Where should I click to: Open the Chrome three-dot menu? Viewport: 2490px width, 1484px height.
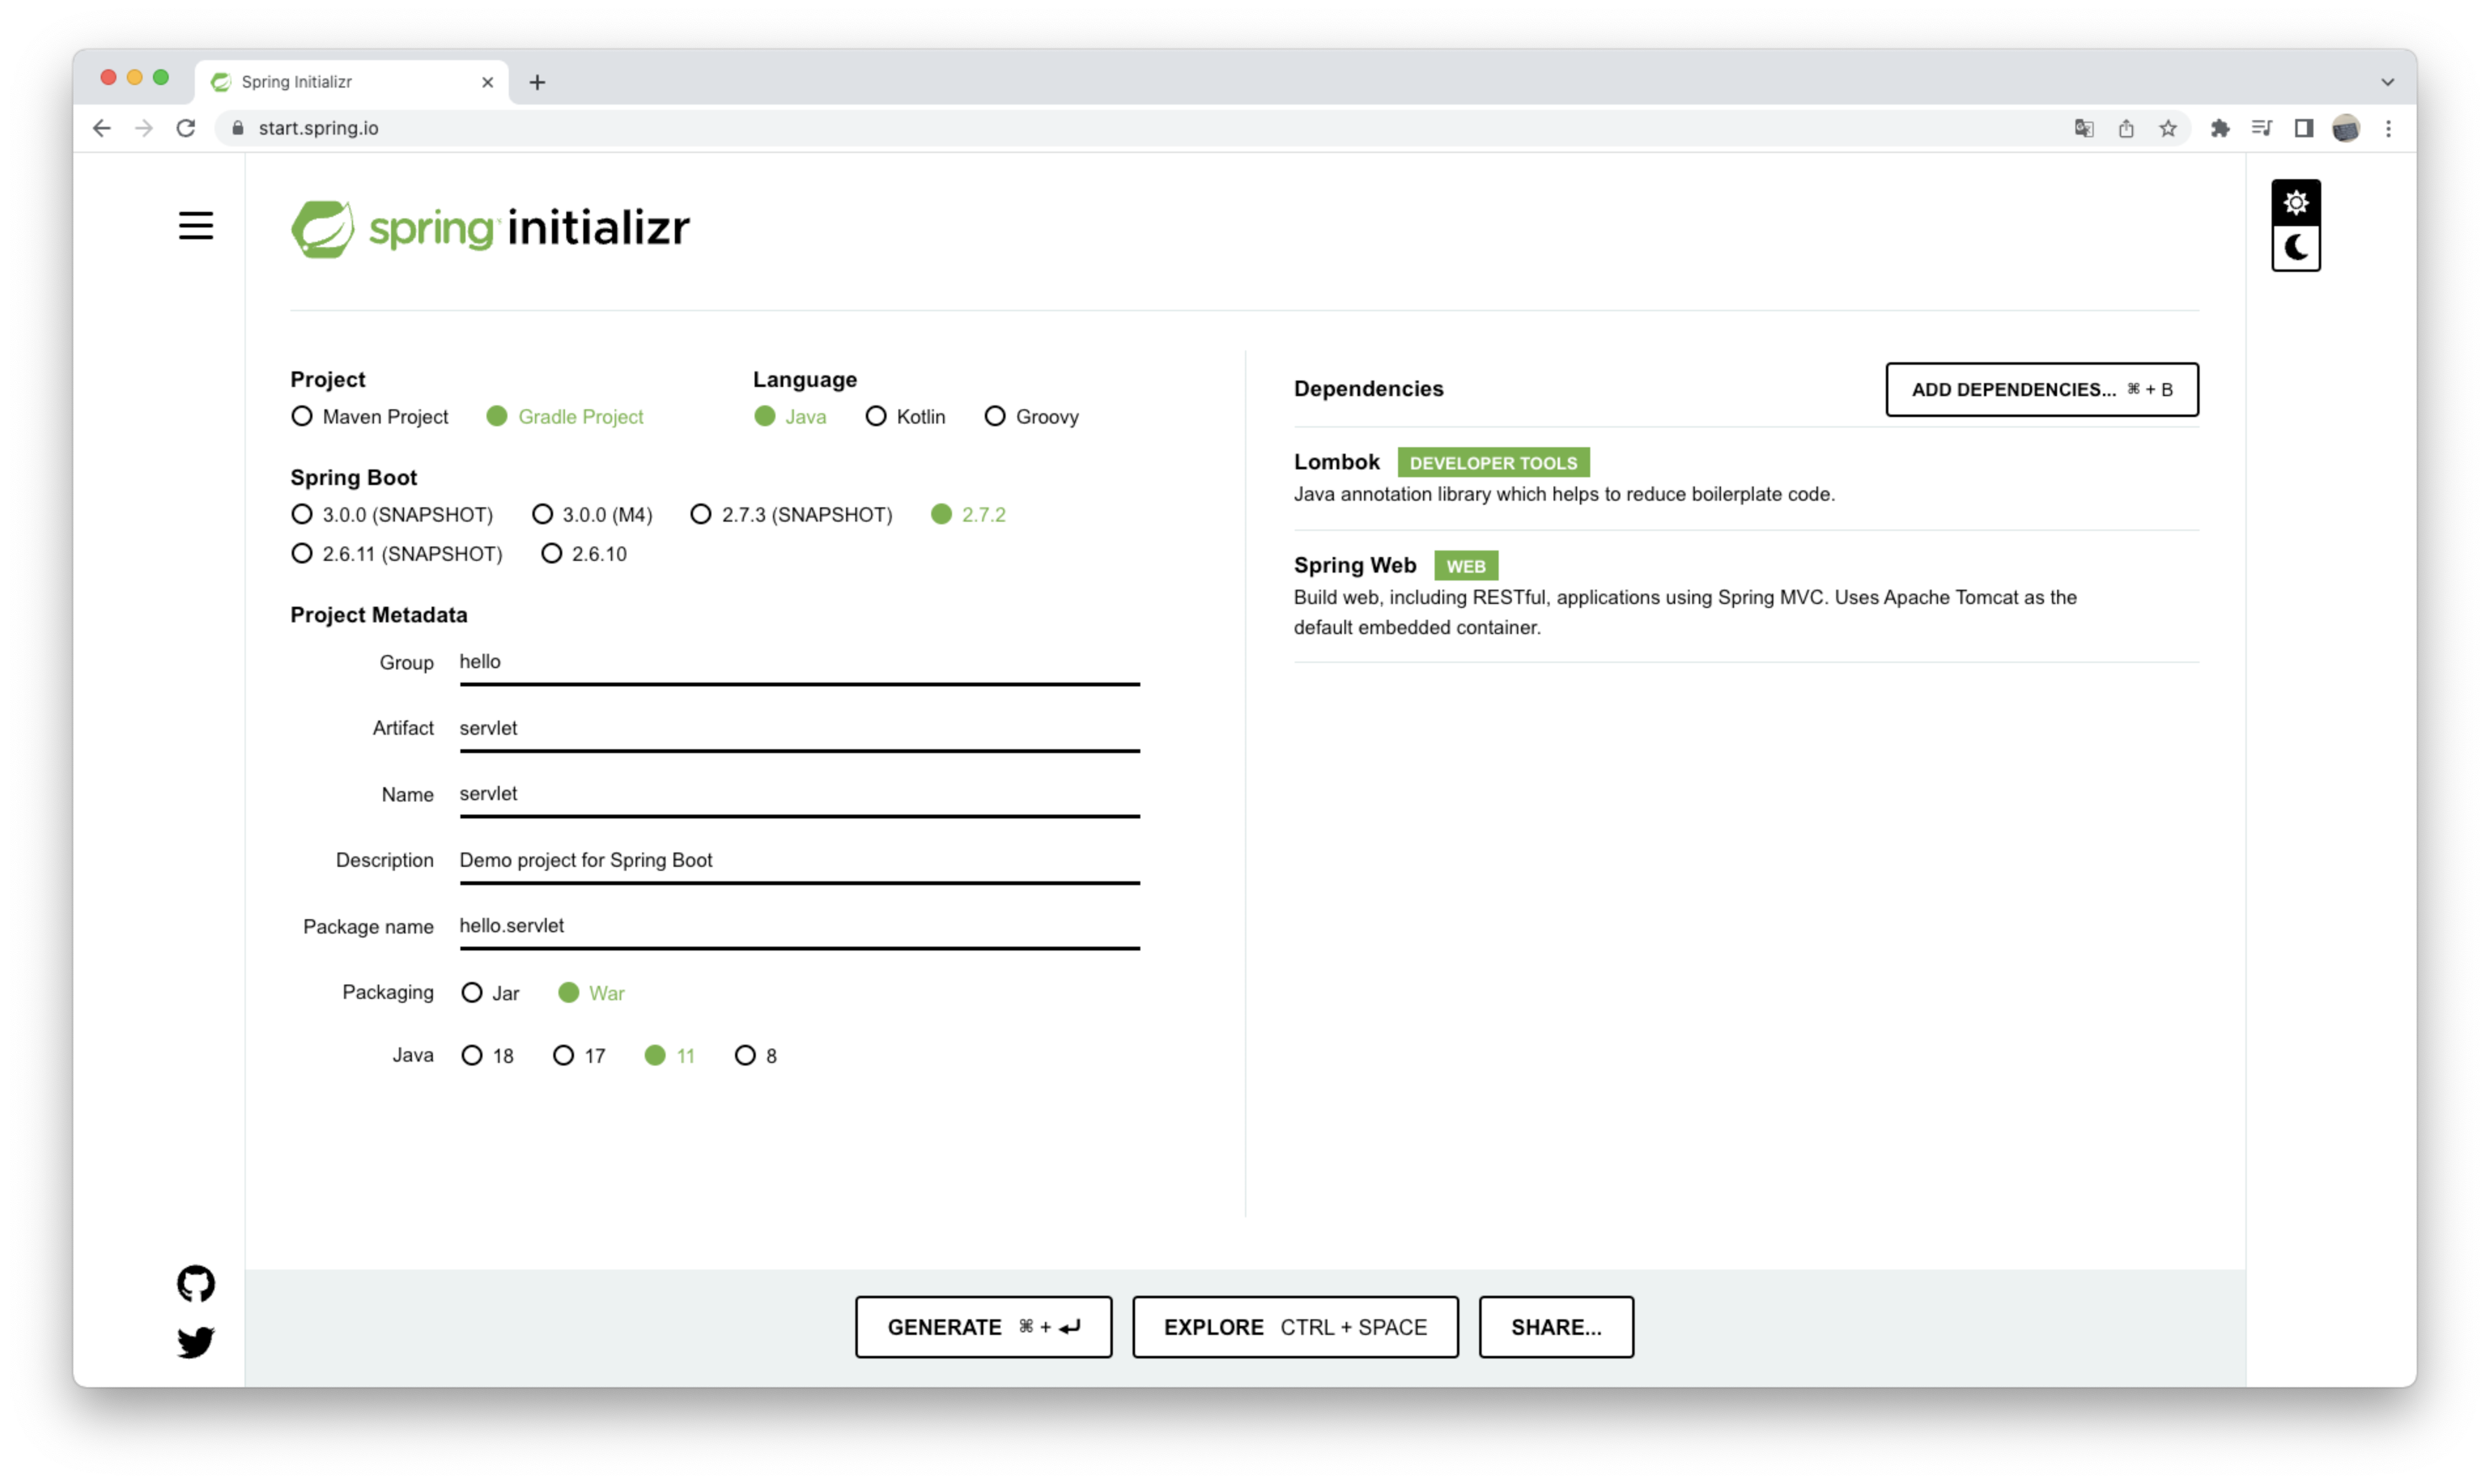tap(2388, 128)
